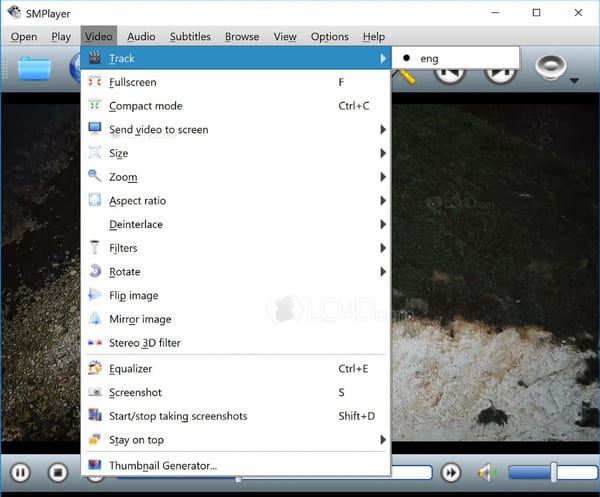
Task: Open the Help menu
Action: click(x=374, y=37)
